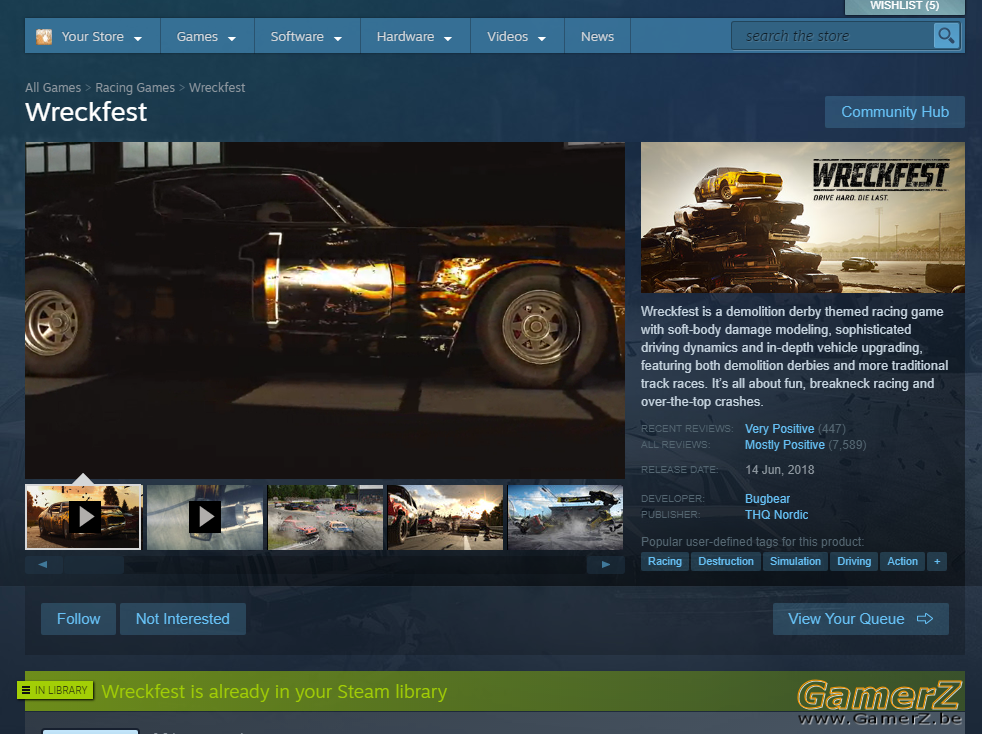Image resolution: width=982 pixels, height=734 pixels.
Task: Play the second trailer video thumbnail
Action: point(205,517)
